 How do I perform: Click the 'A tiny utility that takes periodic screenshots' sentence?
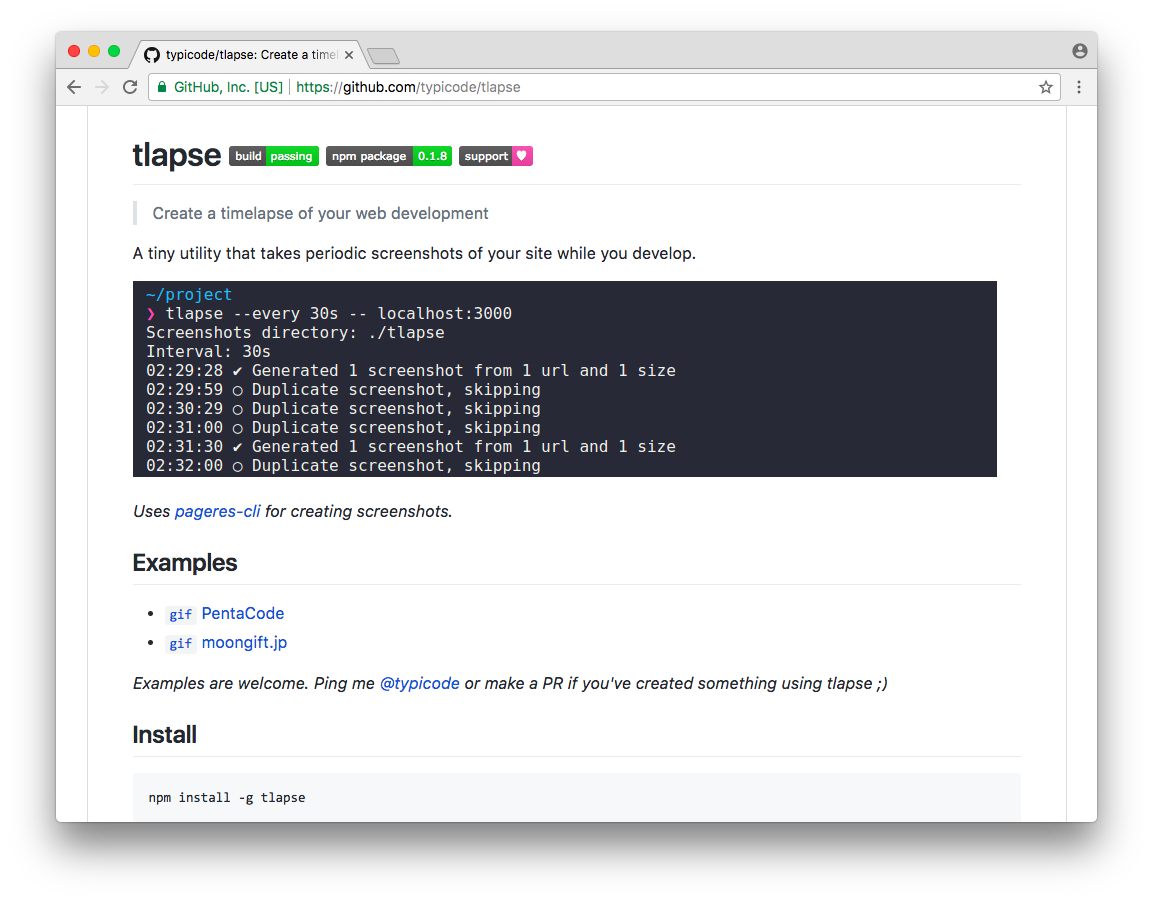(x=414, y=254)
